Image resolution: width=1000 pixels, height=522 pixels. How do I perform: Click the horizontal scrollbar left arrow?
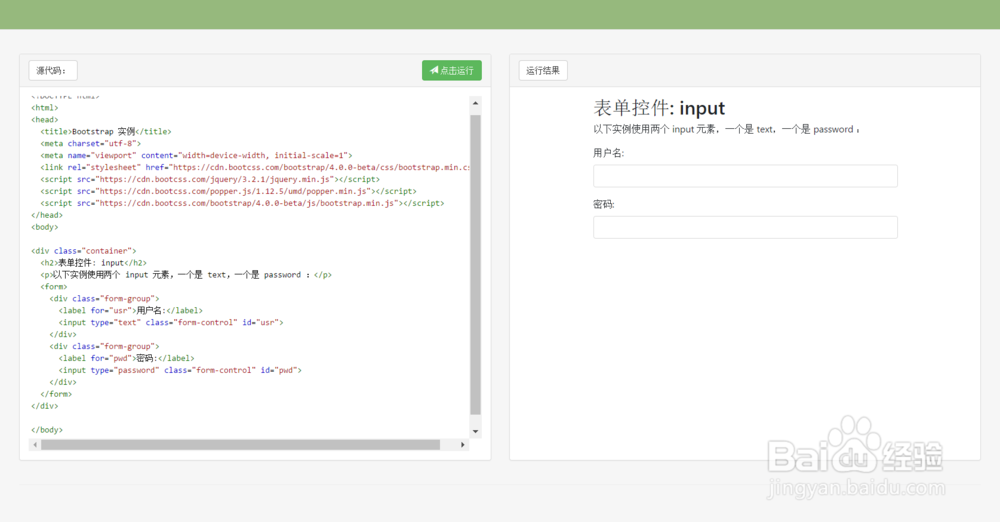35,445
